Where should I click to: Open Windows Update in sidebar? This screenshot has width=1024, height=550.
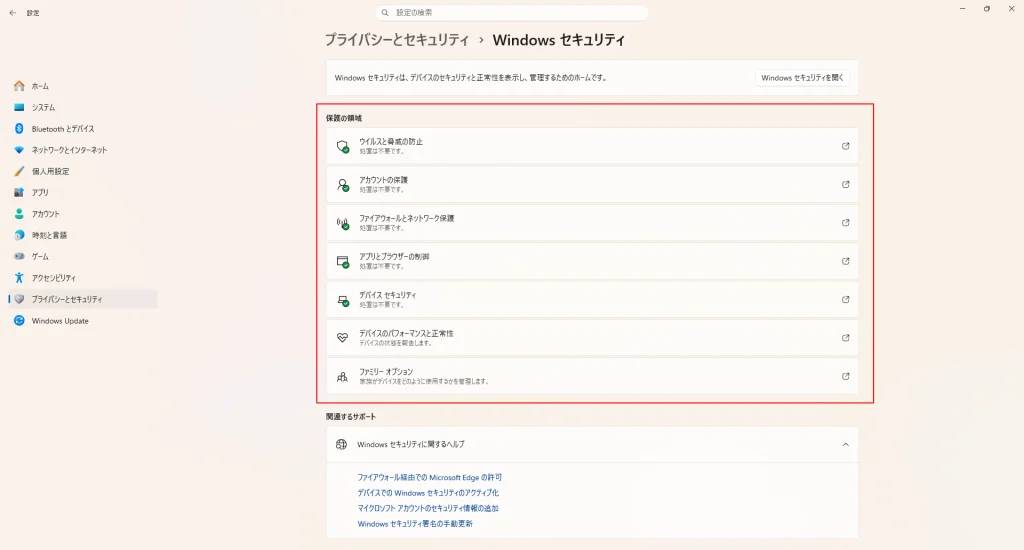coord(83,321)
